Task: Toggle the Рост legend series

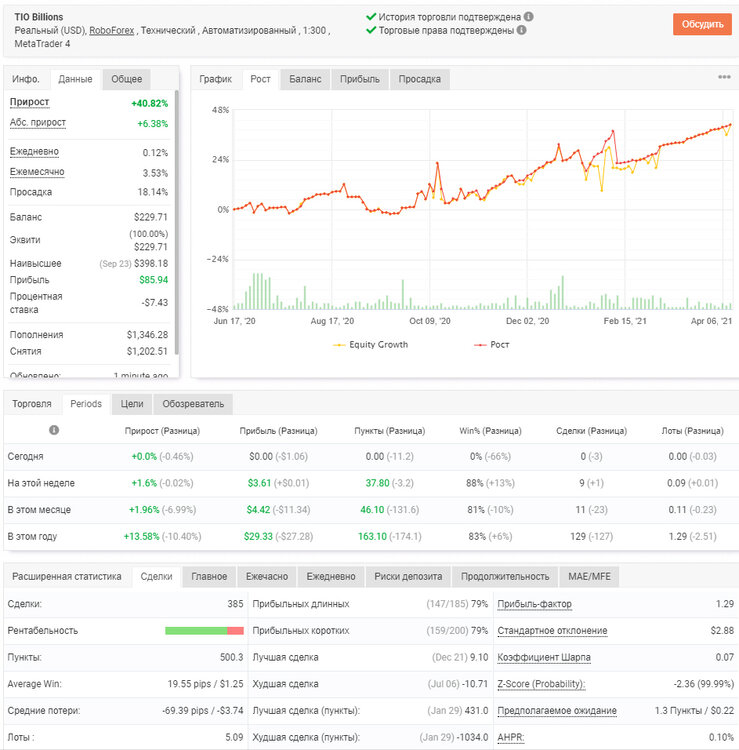Action: (x=491, y=344)
